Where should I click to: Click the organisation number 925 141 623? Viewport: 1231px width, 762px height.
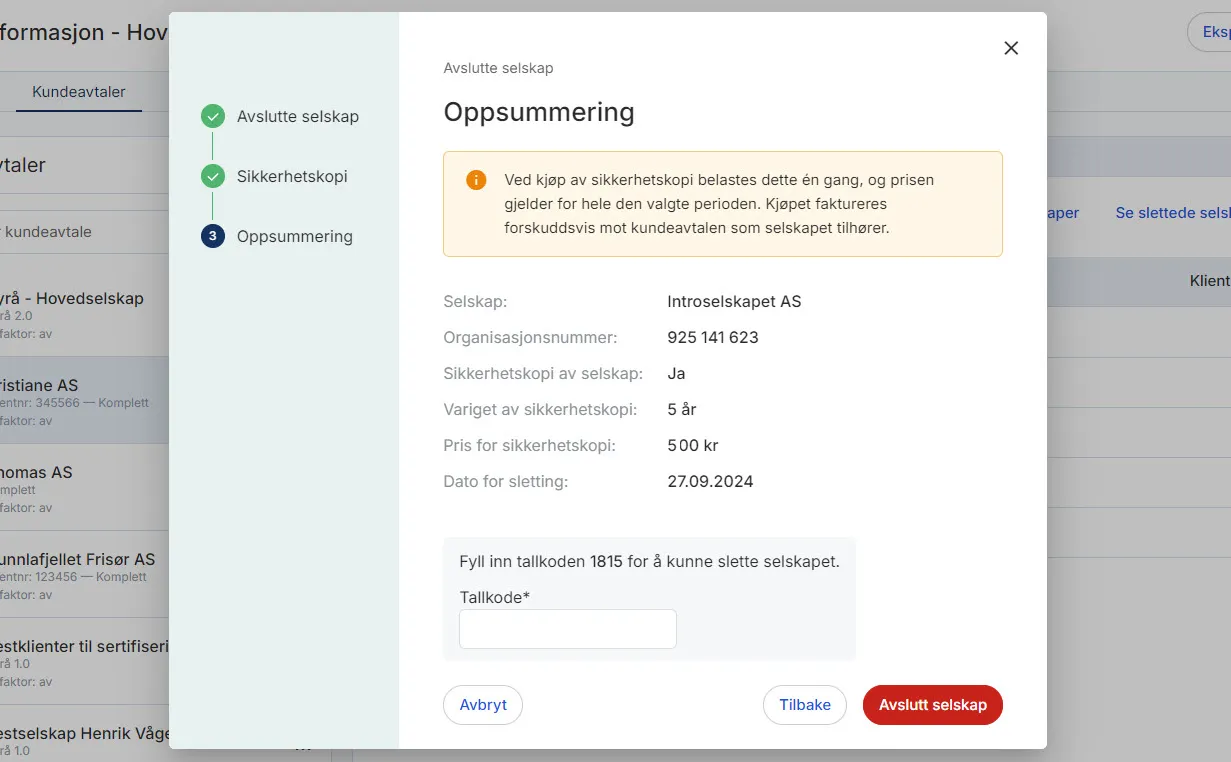pos(713,337)
